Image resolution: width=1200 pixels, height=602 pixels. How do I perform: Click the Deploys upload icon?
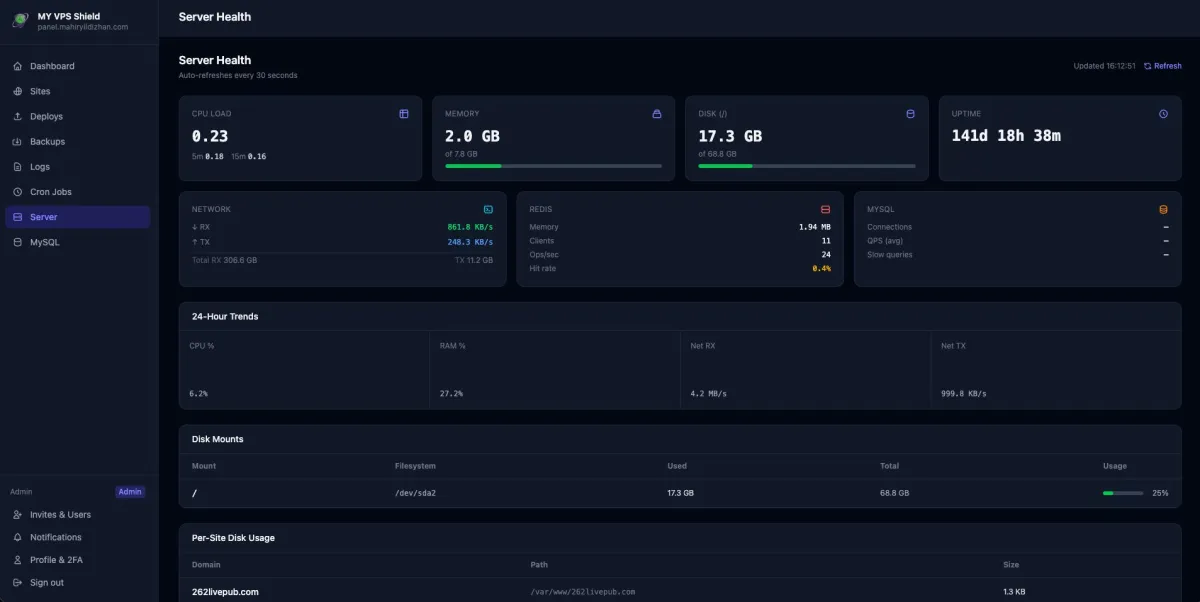click(18, 116)
